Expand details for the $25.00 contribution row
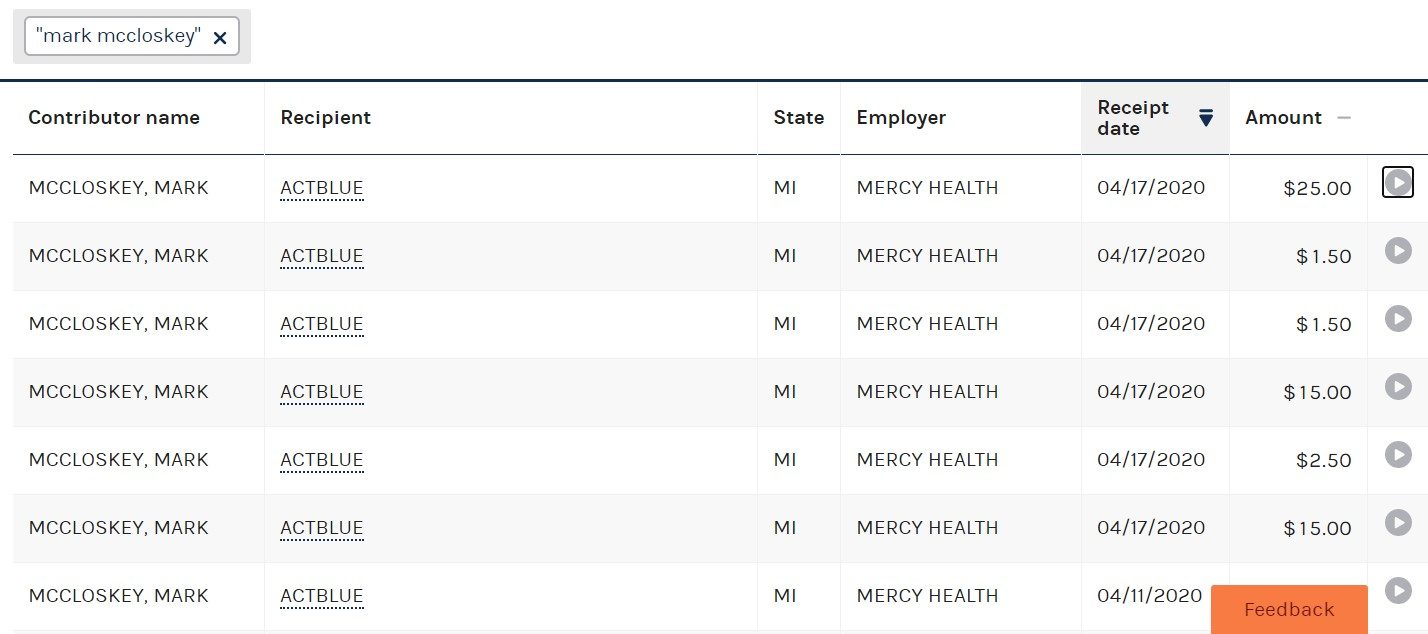This screenshot has width=1428, height=634. [1398, 182]
